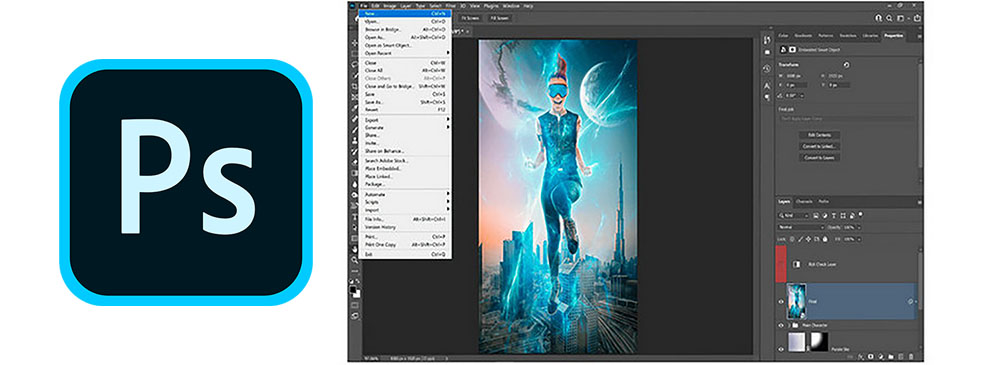Select the Eyedropper tool

click(x=355, y=108)
